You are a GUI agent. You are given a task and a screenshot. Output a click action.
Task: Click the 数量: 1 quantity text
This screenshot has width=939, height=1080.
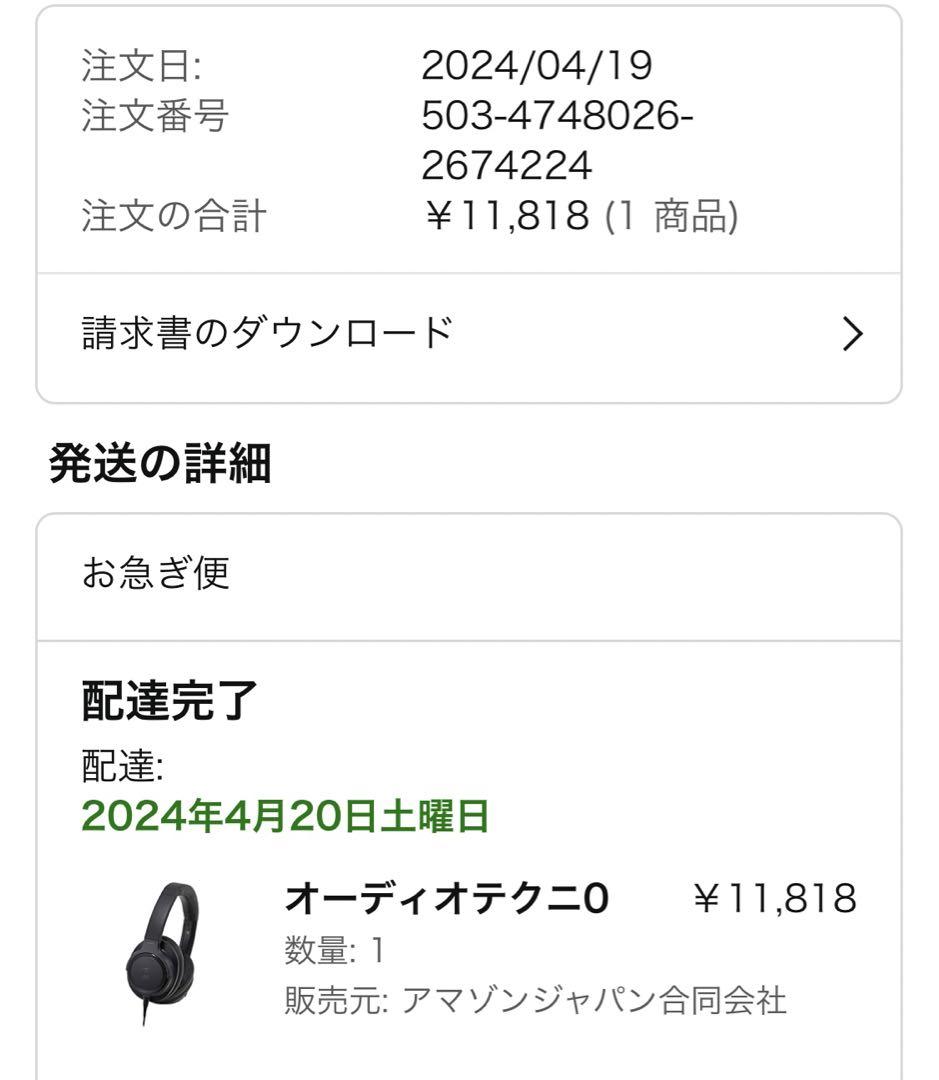tap(334, 951)
